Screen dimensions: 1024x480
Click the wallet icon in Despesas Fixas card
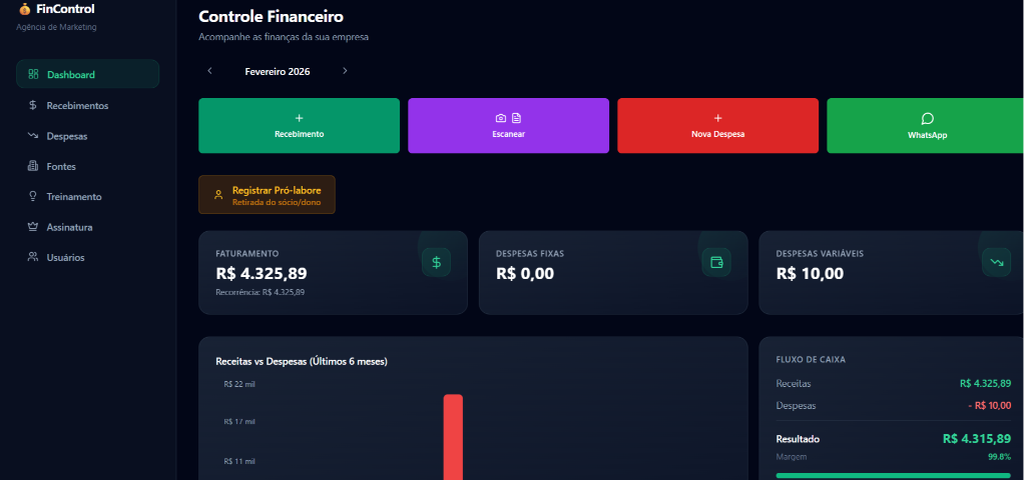click(x=716, y=262)
